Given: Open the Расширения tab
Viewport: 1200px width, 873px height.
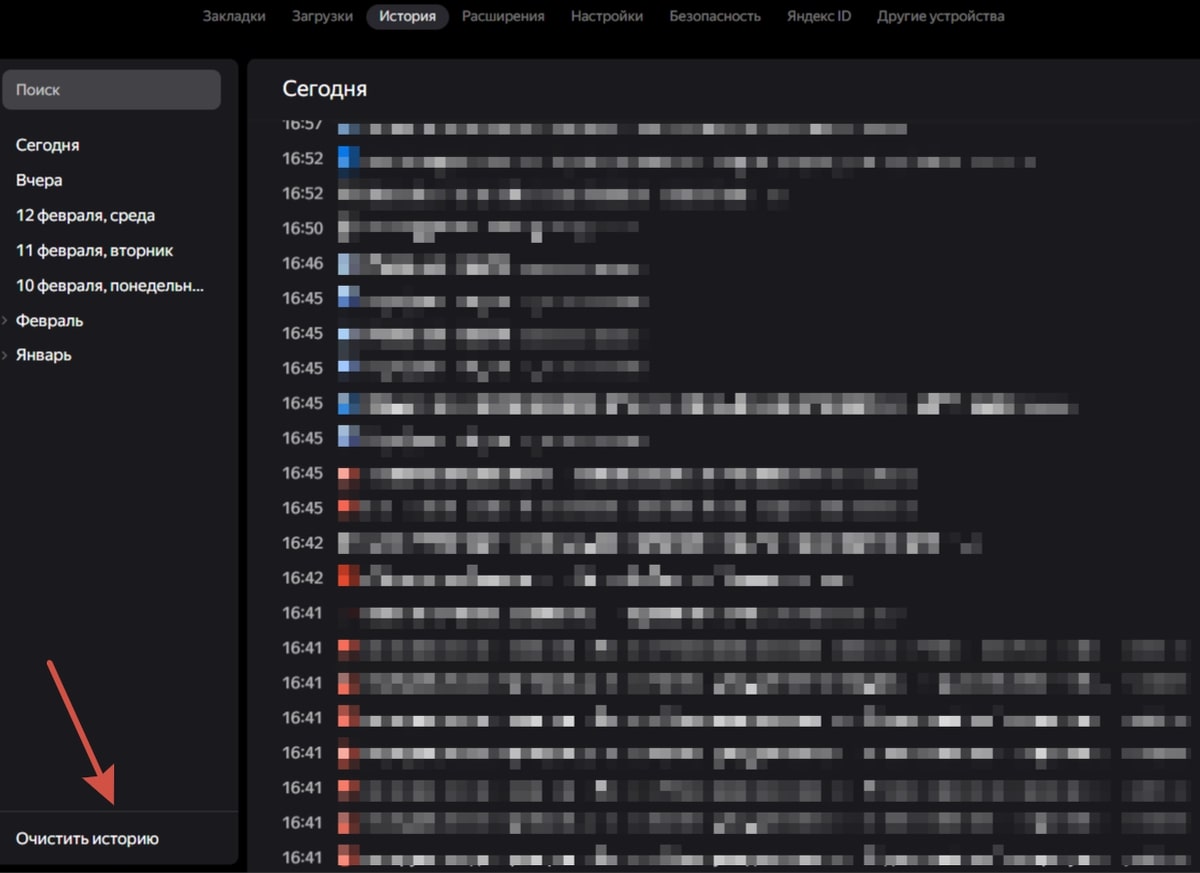Looking at the screenshot, I should coord(503,16).
